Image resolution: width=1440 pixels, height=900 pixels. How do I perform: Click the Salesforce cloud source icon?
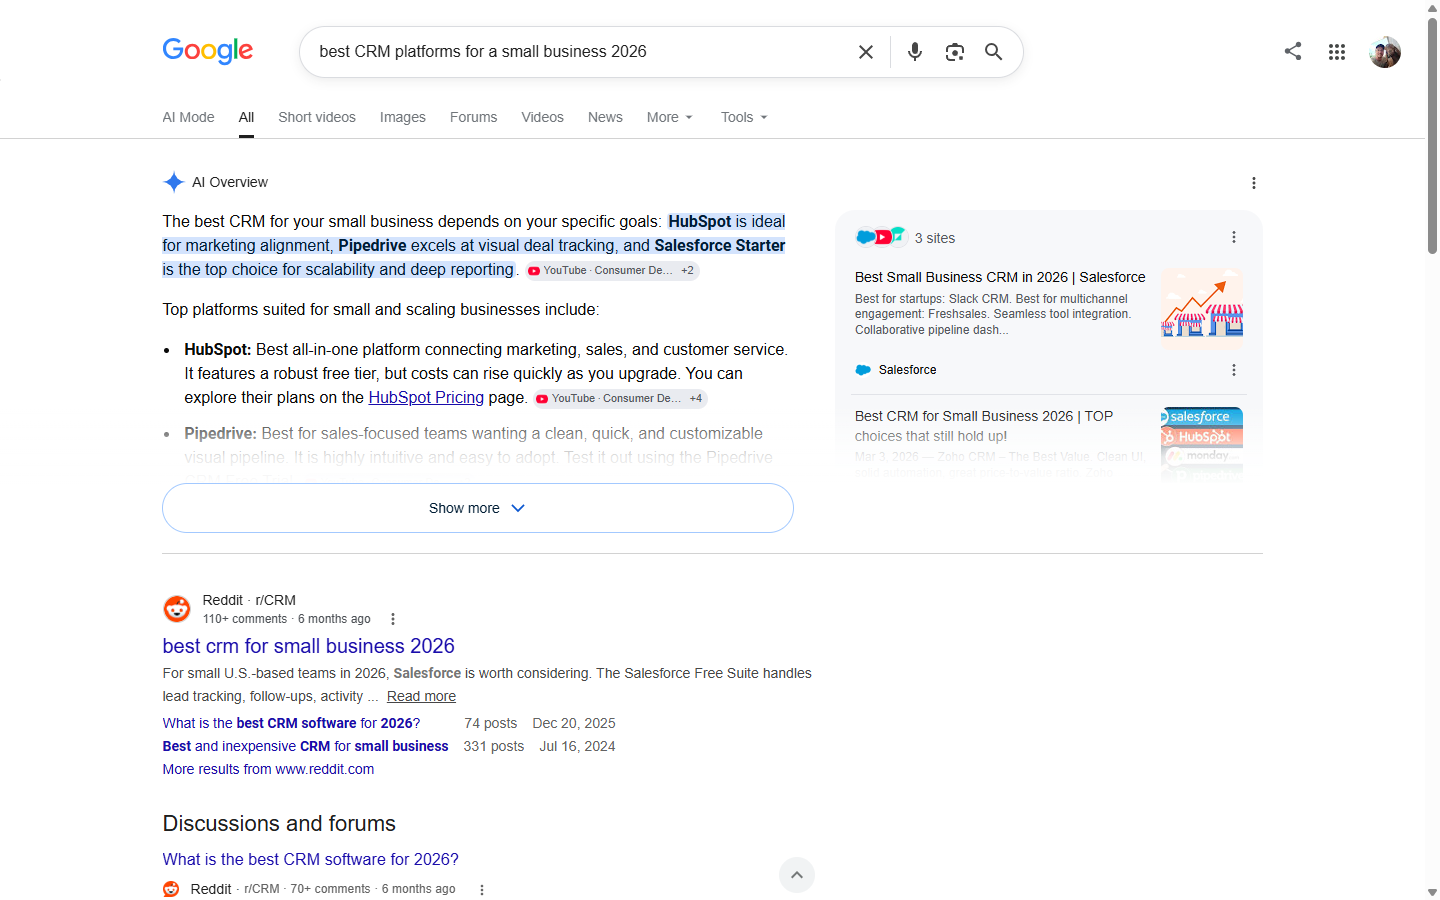click(863, 370)
